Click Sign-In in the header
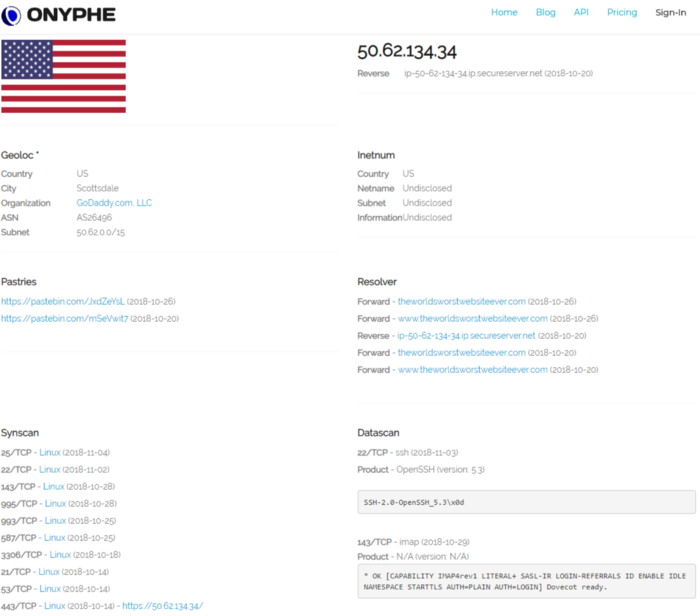Screen dimensions: 700x616 tap(671, 12)
